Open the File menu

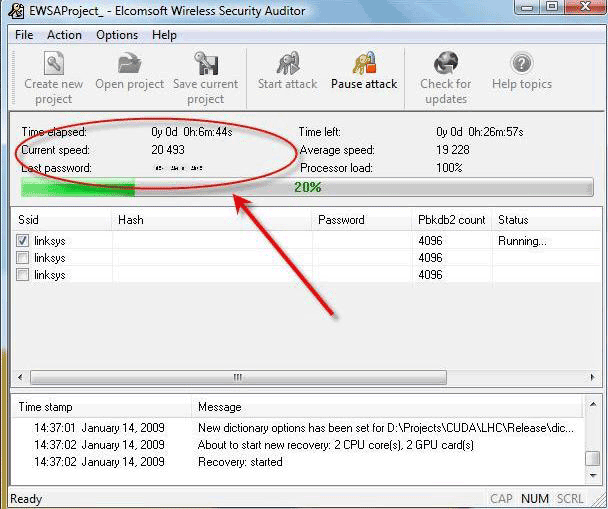coord(24,35)
